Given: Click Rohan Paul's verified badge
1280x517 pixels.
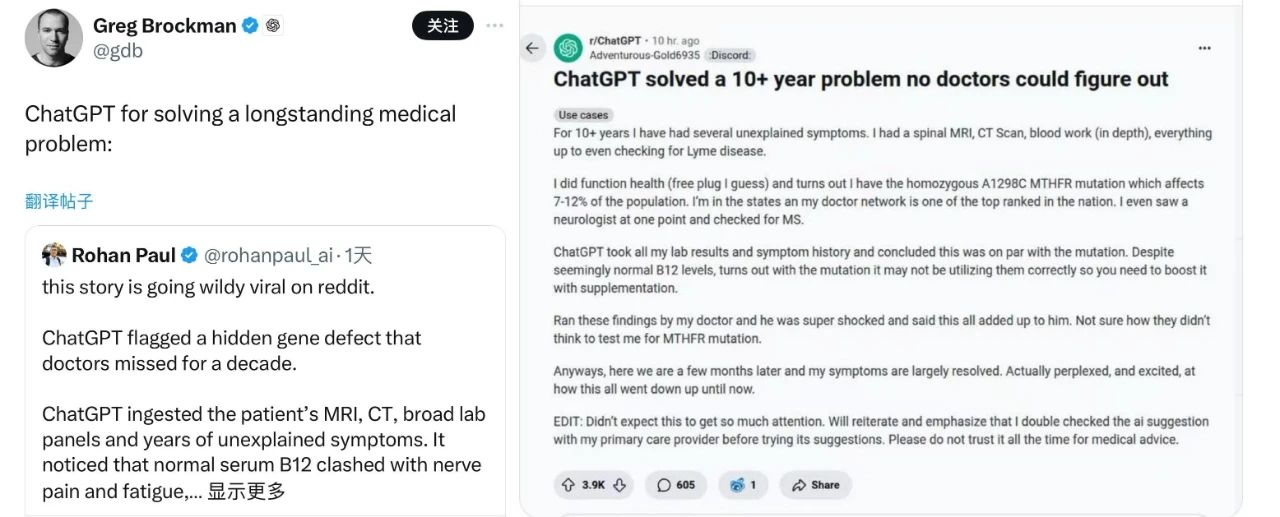Looking at the screenshot, I should [x=189, y=255].
